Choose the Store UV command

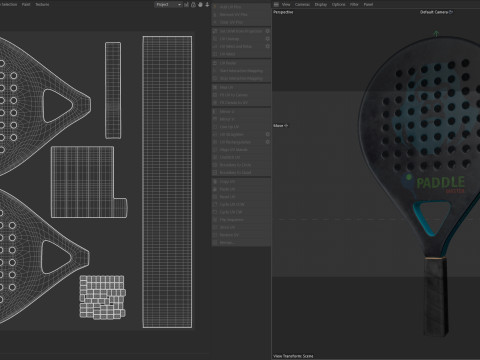tap(241, 227)
